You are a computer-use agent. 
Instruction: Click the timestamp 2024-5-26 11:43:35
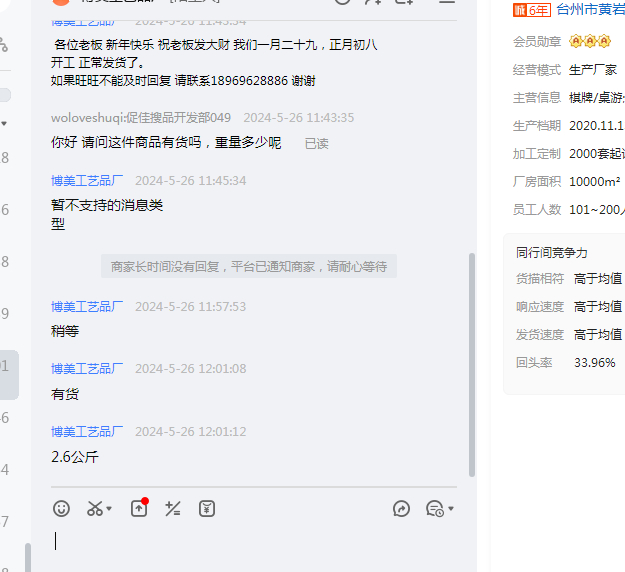[299, 118]
